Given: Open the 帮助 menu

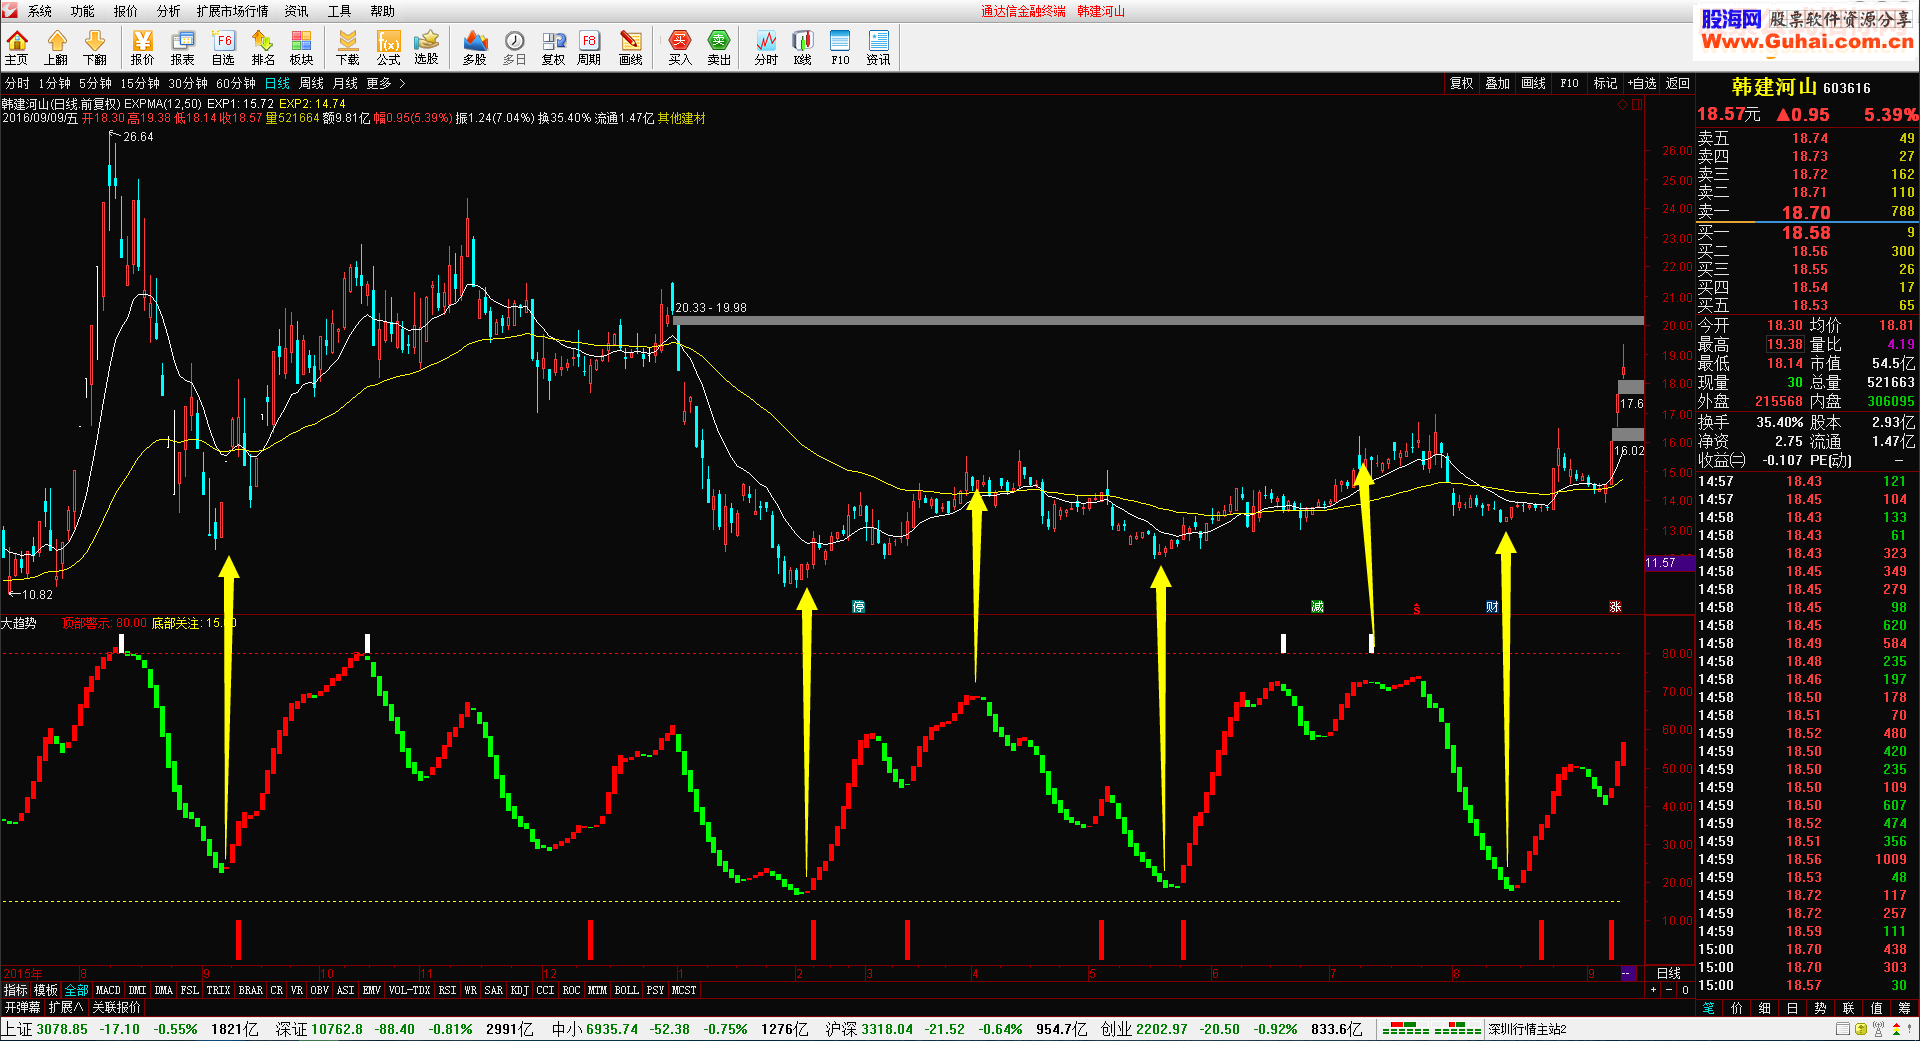Looking at the screenshot, I should coord(383,11).
